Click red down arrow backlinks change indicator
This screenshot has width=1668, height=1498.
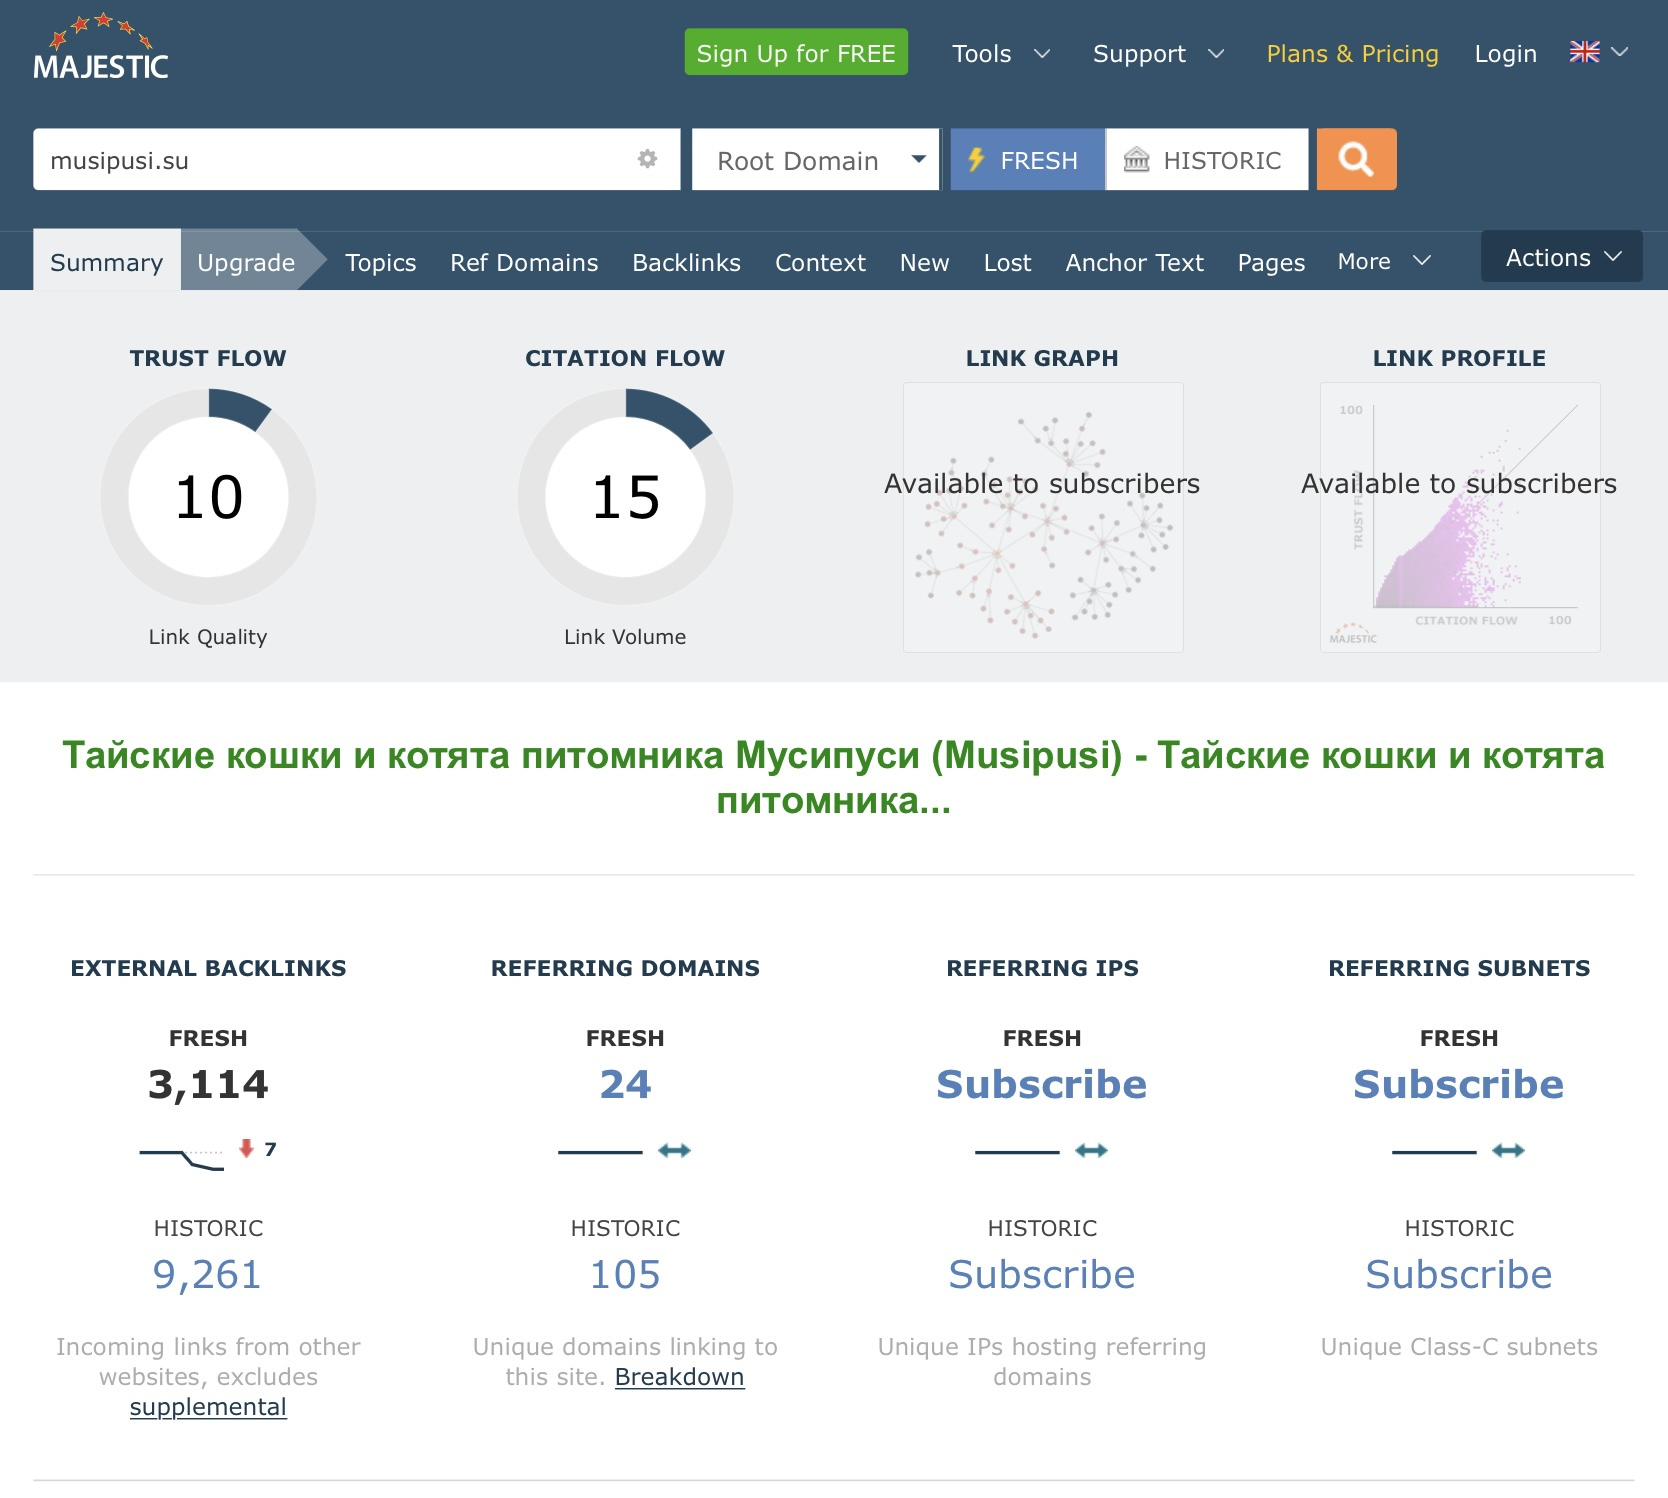[246, 1148]
